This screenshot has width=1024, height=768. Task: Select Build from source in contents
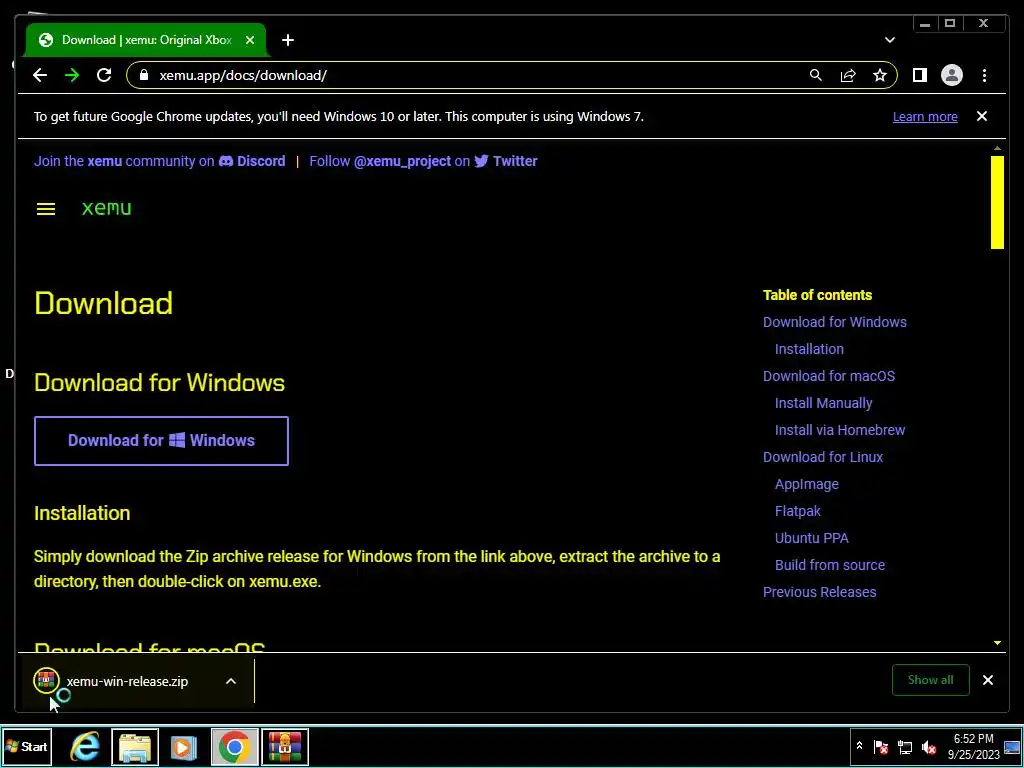(830, 565)
